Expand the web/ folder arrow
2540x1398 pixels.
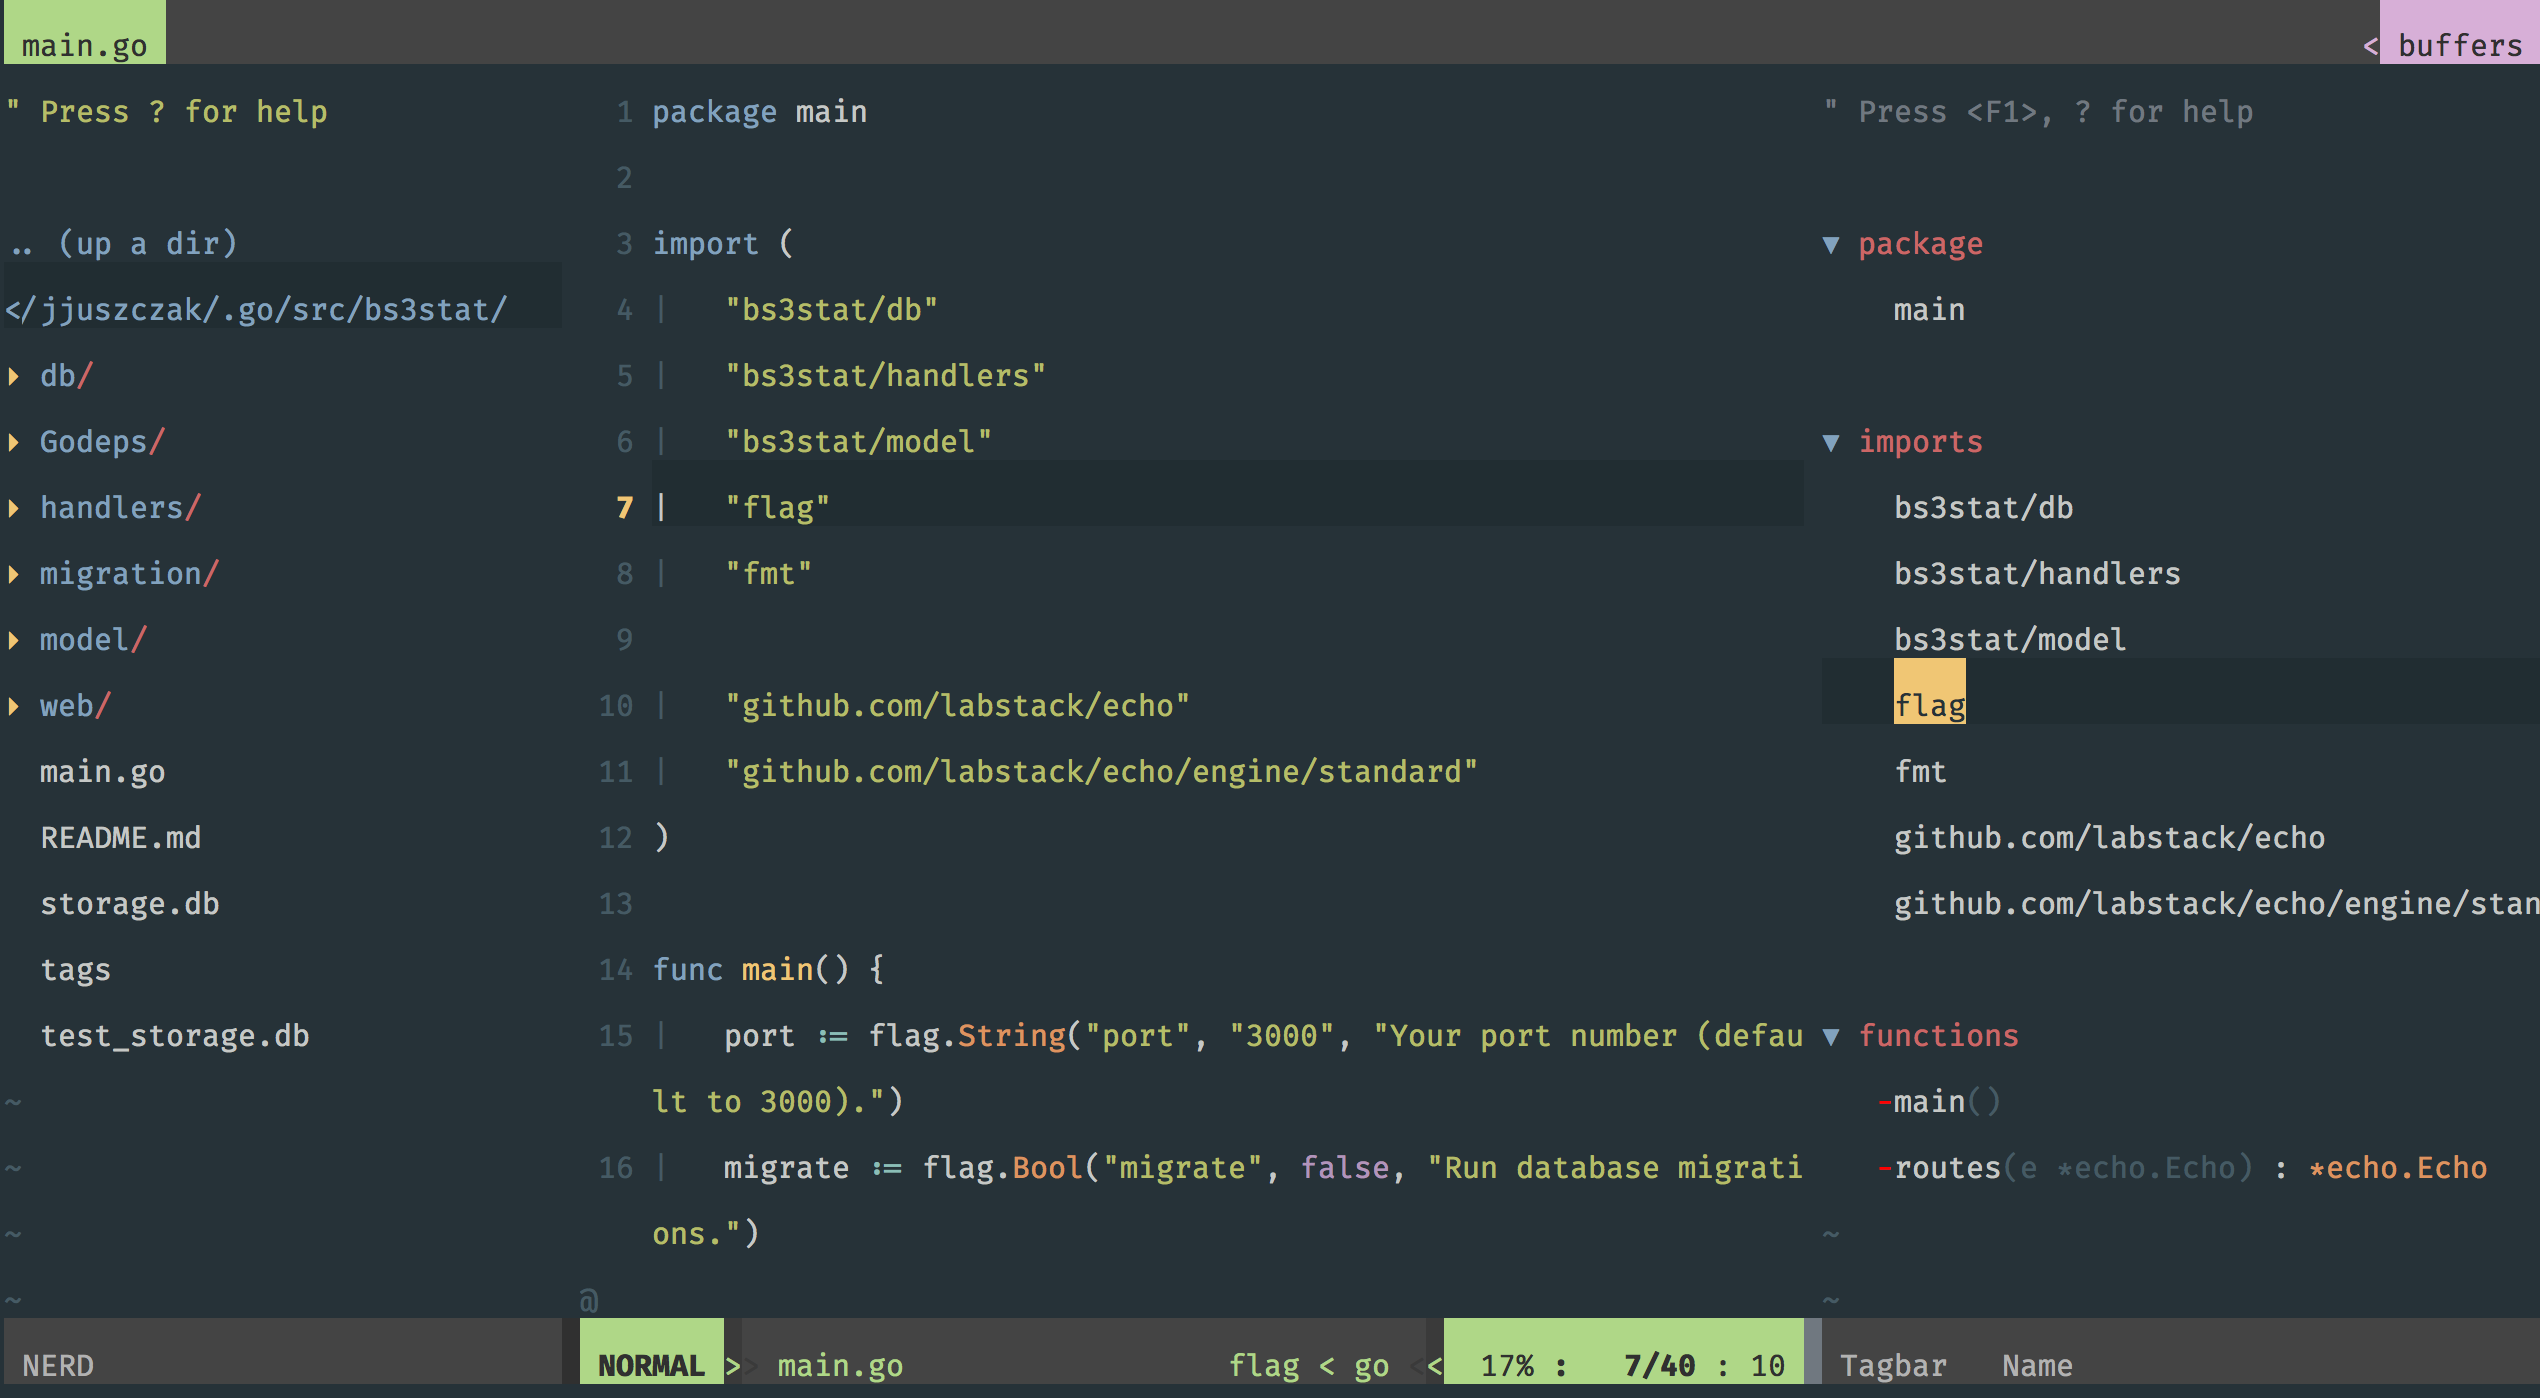point(14,706)
